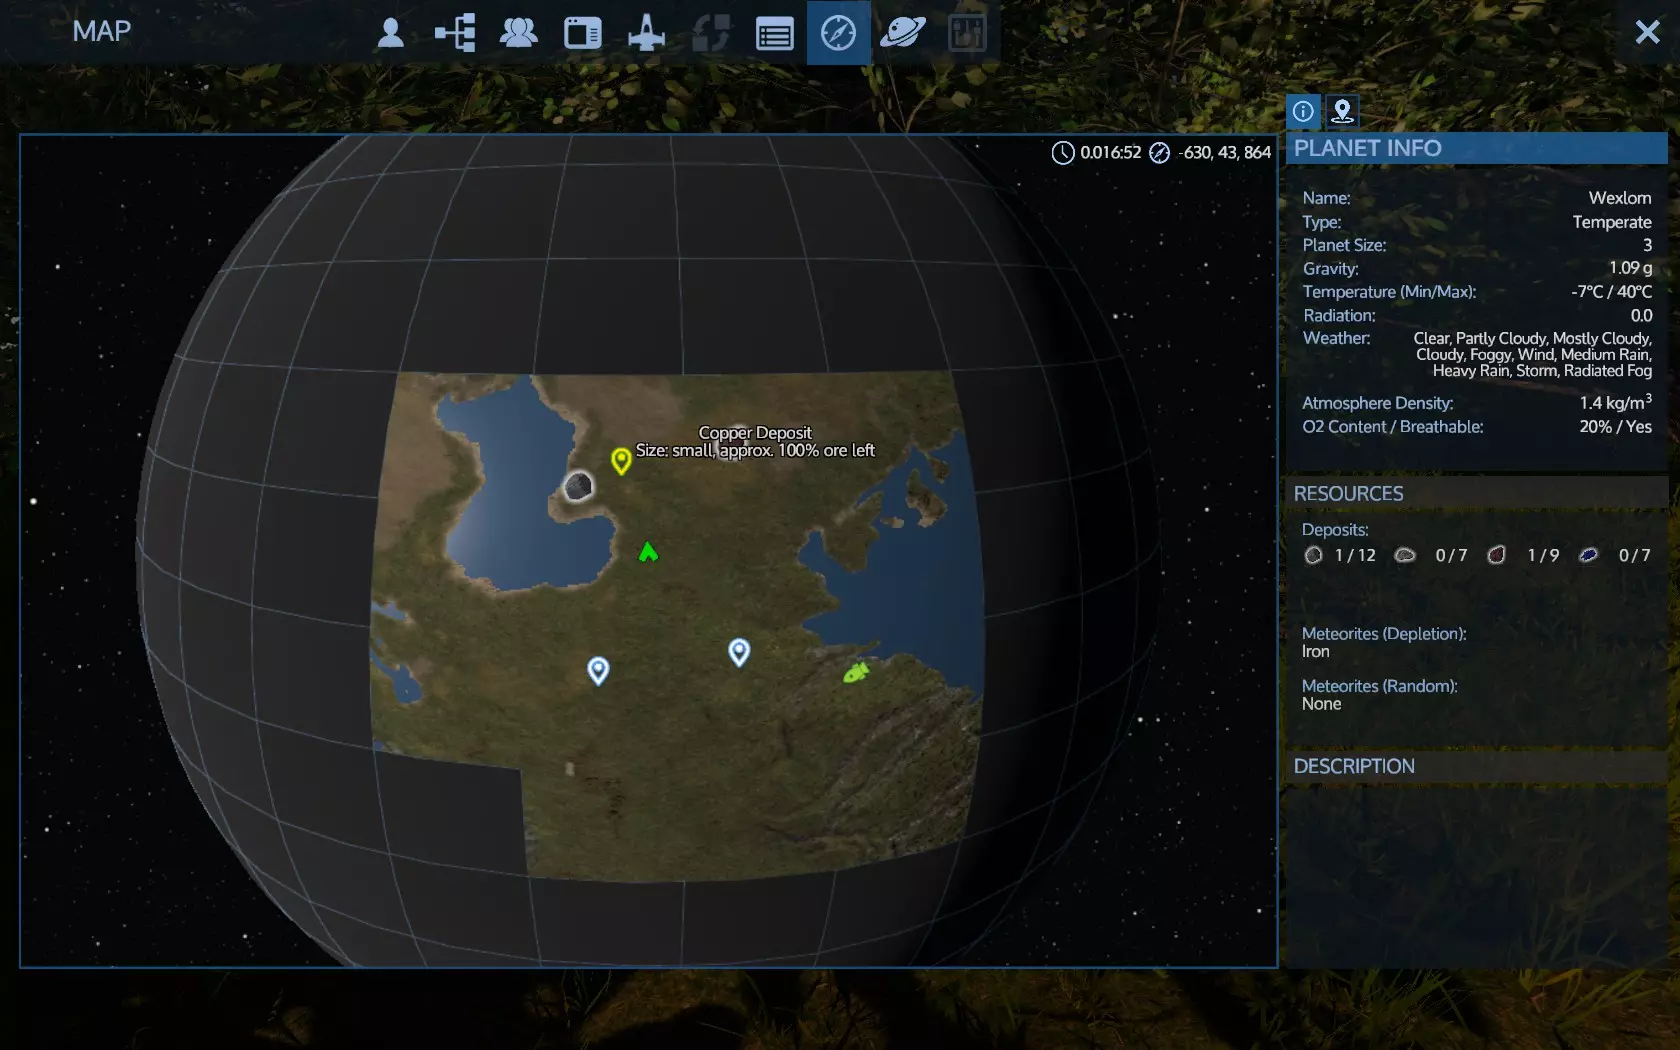Click the random meteorites value None
This screenshot has width=1680, height=1050.
tap(1321, 704)
